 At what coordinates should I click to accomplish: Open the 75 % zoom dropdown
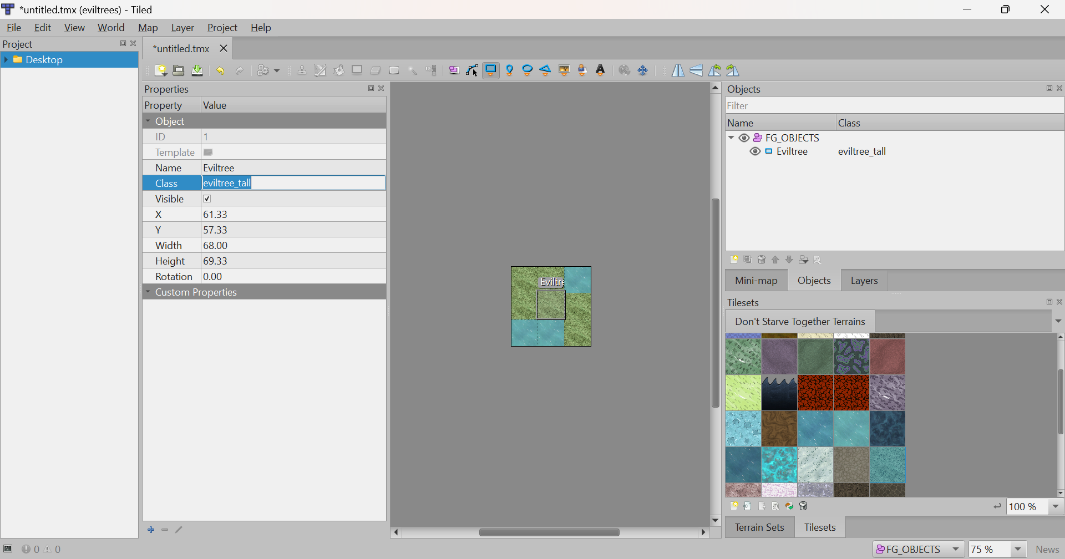(1018, 549)
